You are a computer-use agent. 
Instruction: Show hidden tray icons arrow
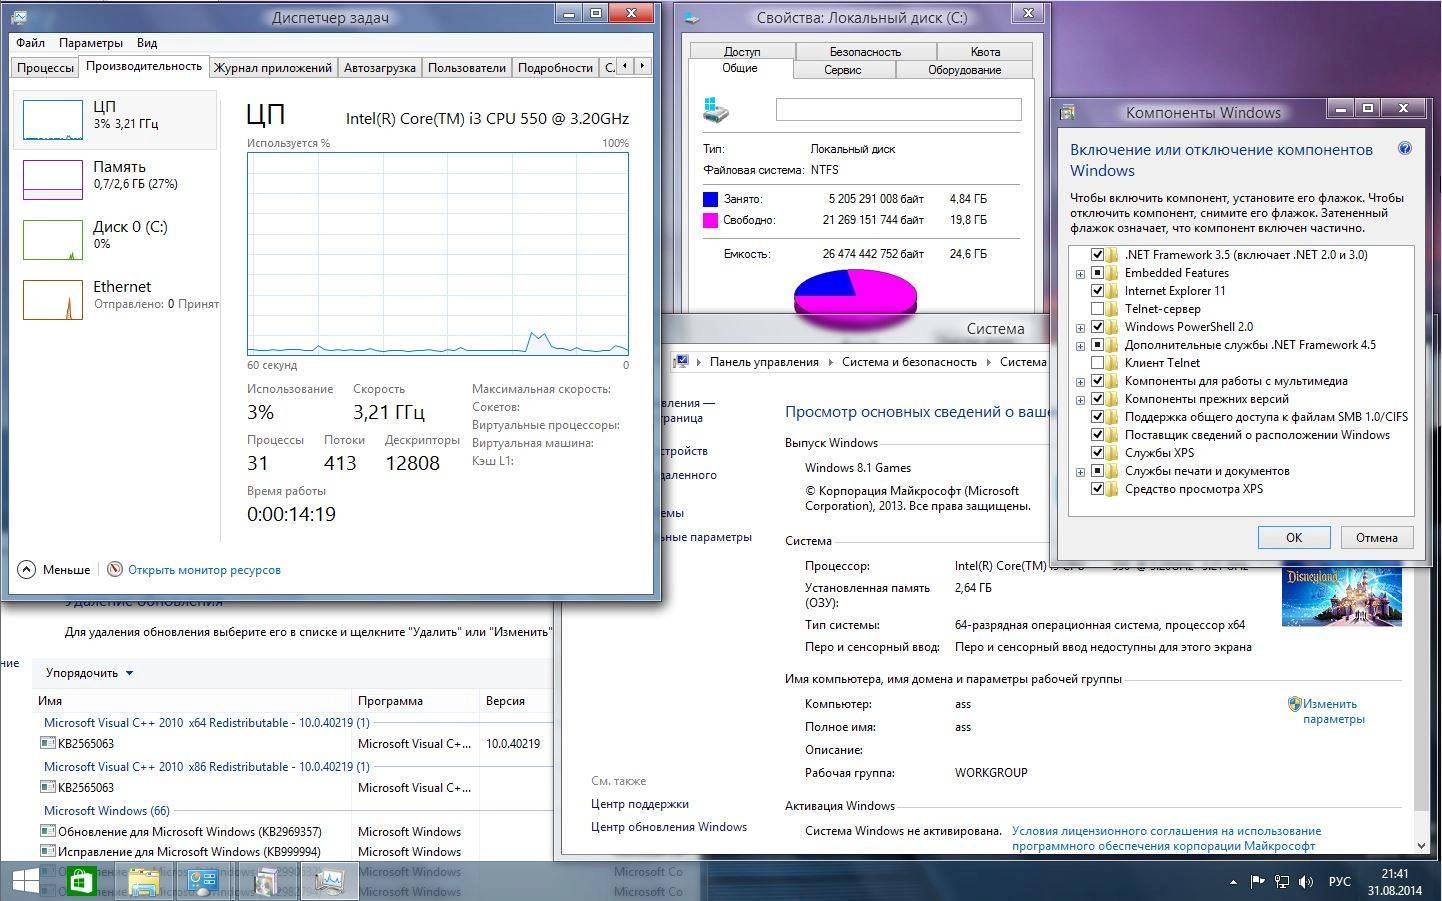click(1233, 882)
